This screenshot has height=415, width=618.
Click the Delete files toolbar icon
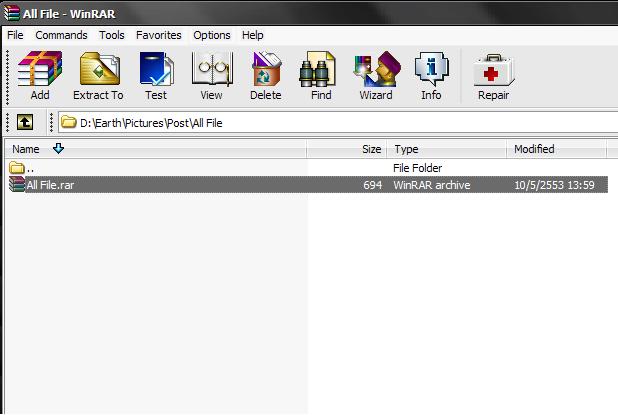(266, 75)
